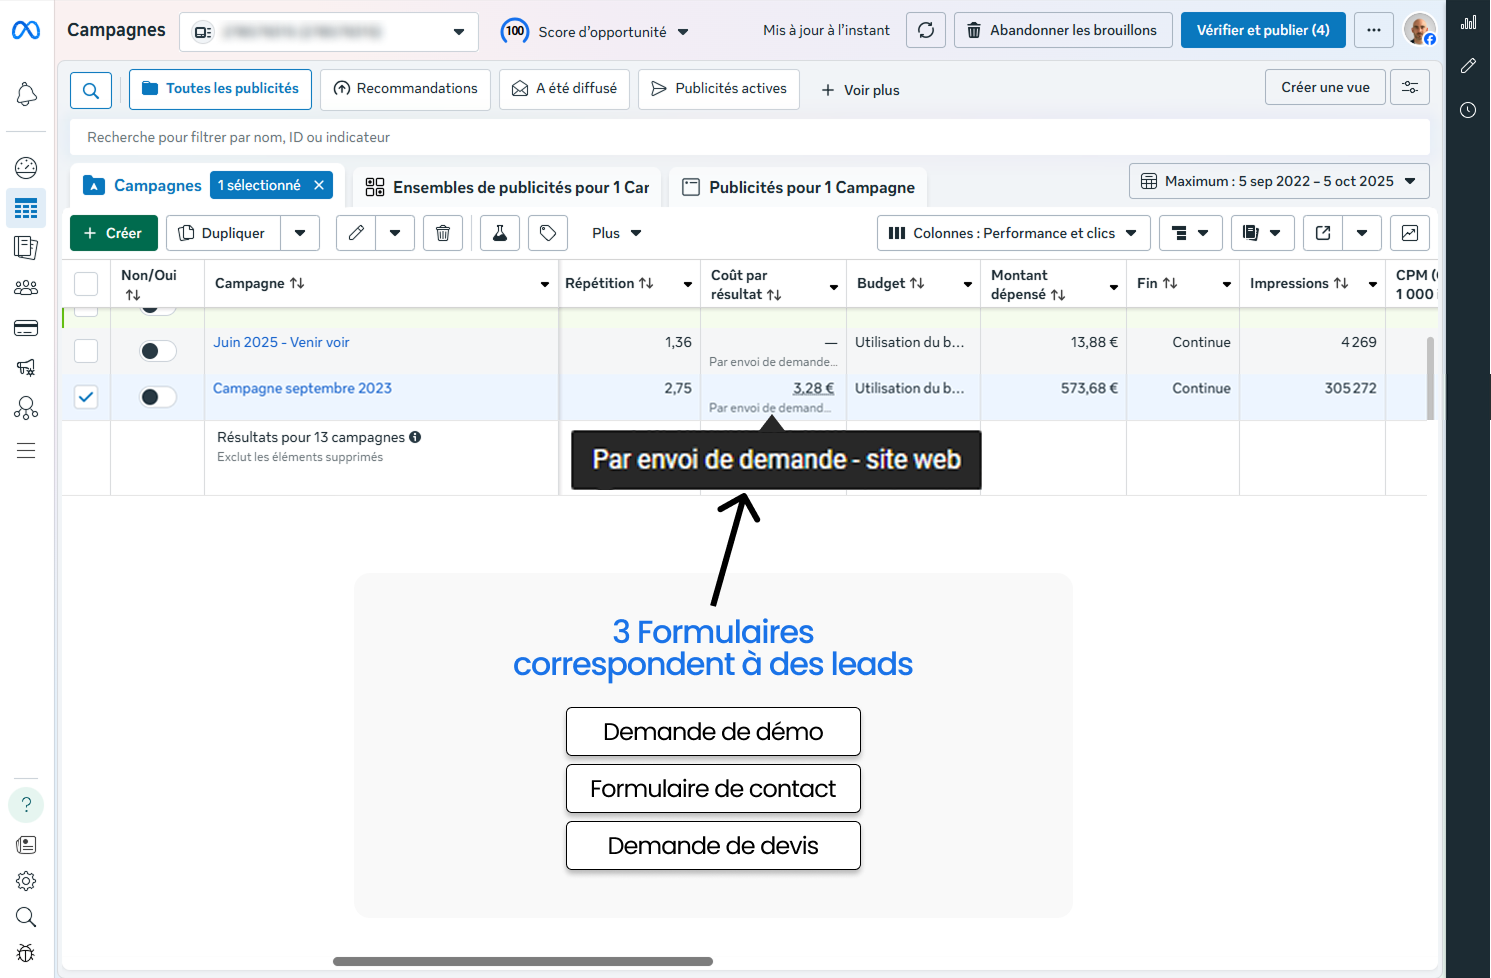Click the pencil edit icon in toolbar
The image size is (1491, 978).
pyautogui.click(x=356, y=233)
